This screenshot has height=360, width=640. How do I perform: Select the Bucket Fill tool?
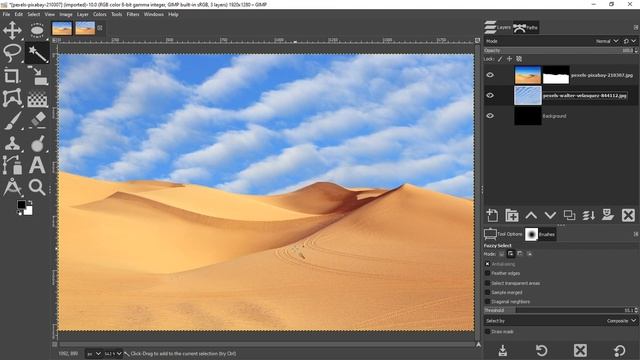[37, 98]
